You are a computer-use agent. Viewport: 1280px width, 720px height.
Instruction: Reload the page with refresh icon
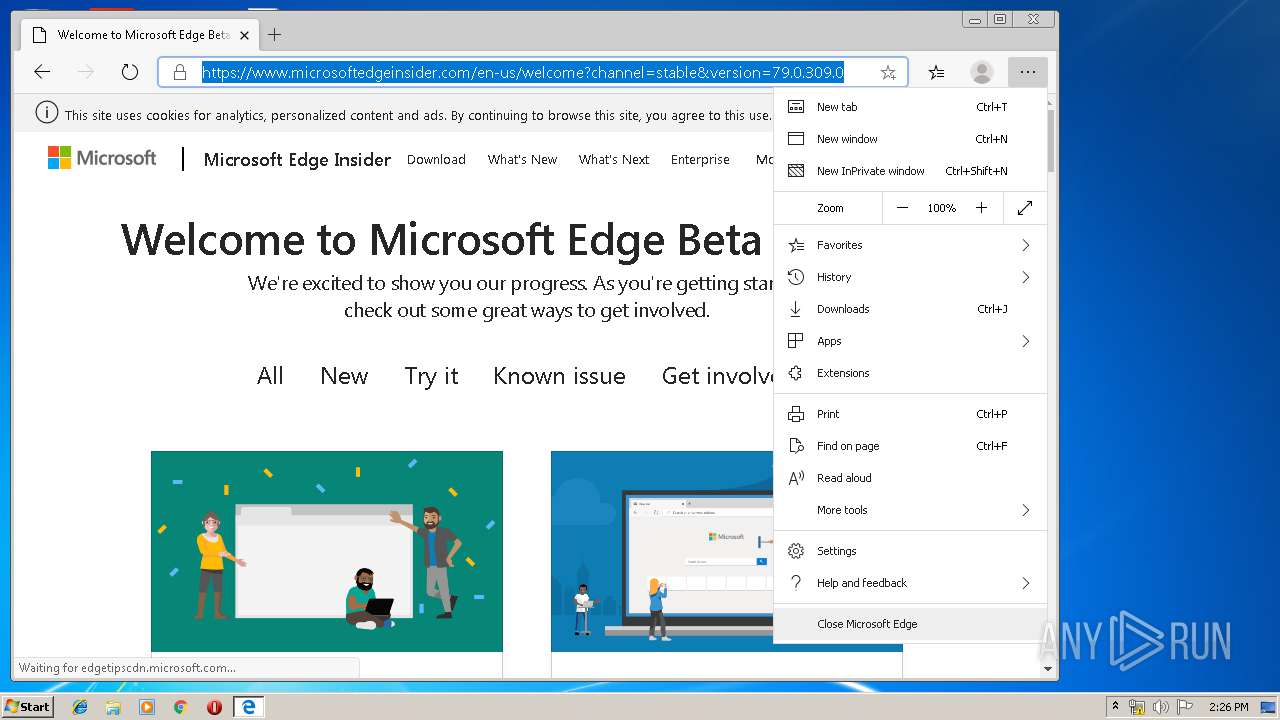click(129, 72)
